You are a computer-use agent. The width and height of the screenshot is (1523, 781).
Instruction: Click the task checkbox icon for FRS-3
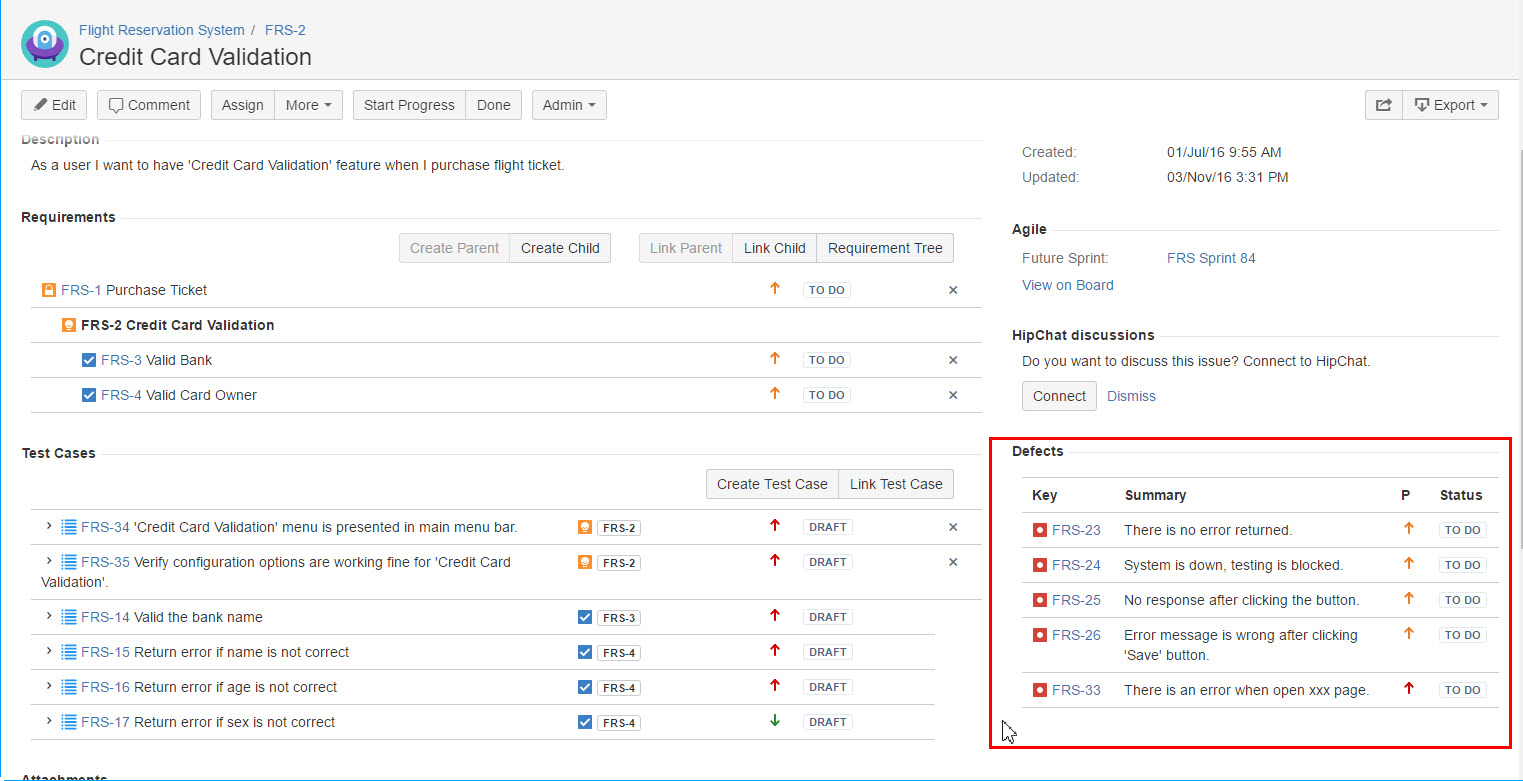[x=89, y=360]
